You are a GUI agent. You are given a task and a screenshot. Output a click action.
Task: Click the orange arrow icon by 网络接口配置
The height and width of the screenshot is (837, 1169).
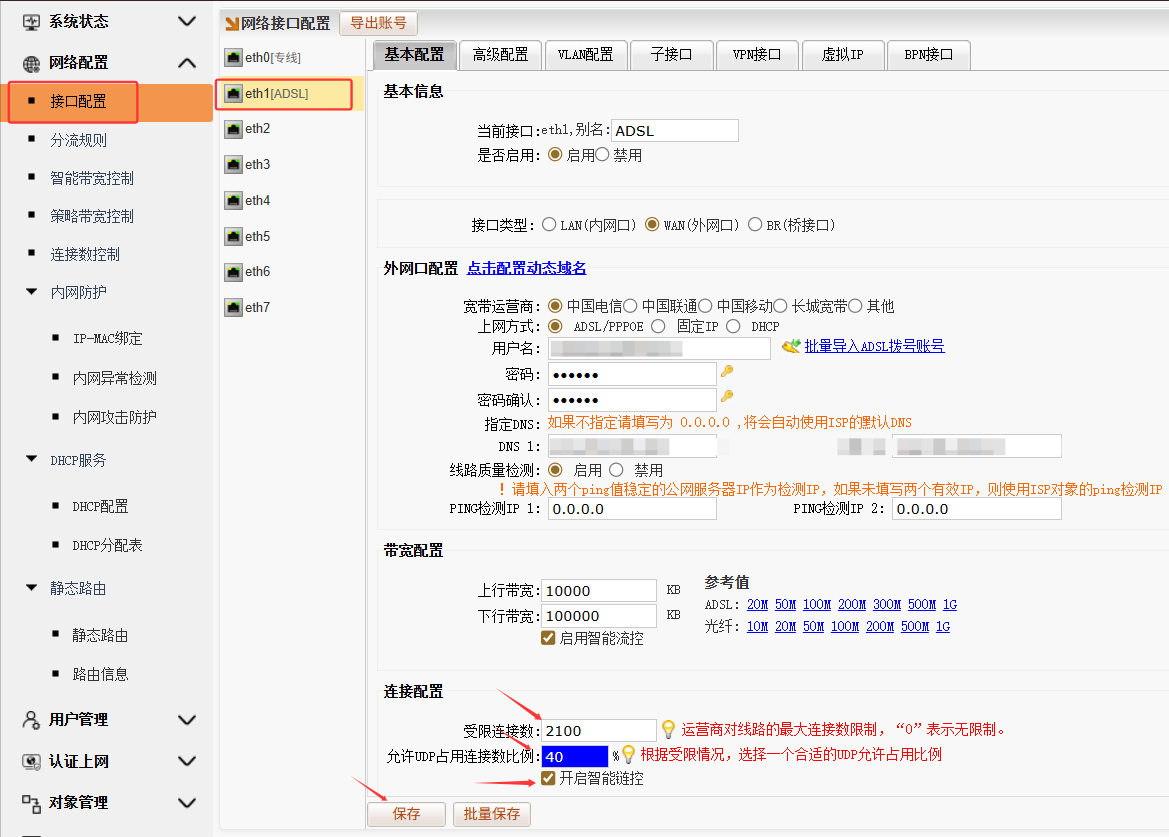pos(233,24)
